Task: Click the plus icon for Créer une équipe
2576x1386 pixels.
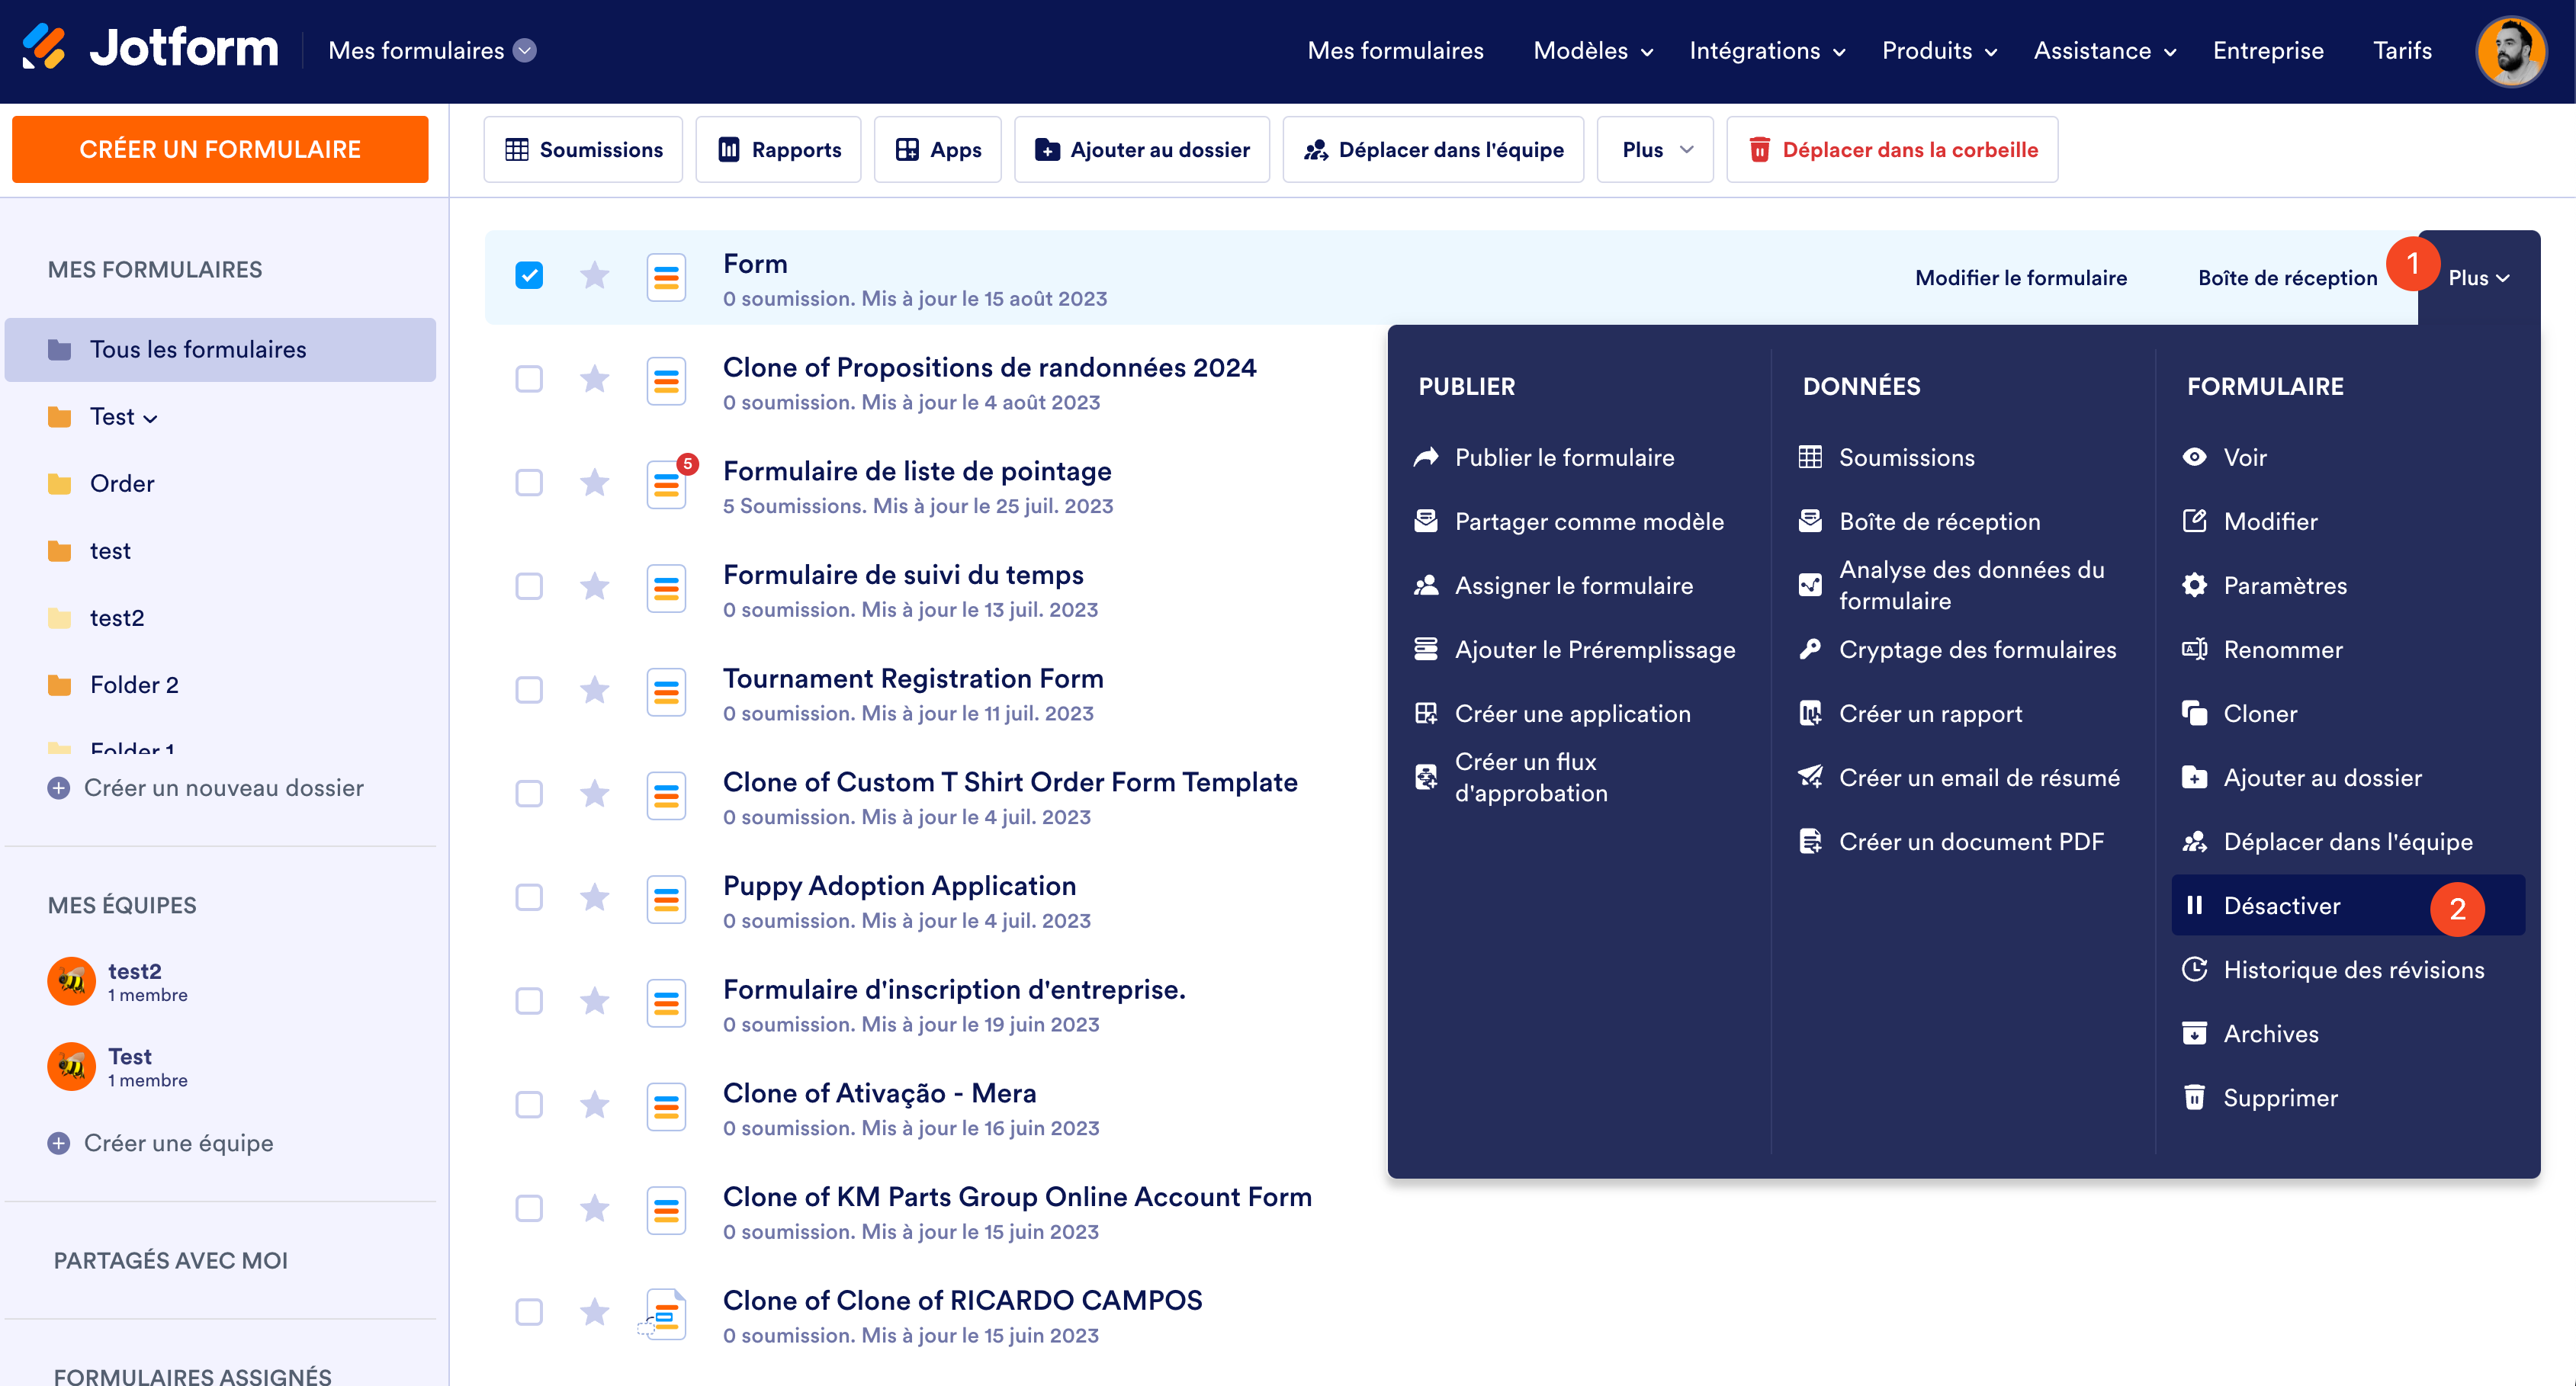Action: 59,1143
